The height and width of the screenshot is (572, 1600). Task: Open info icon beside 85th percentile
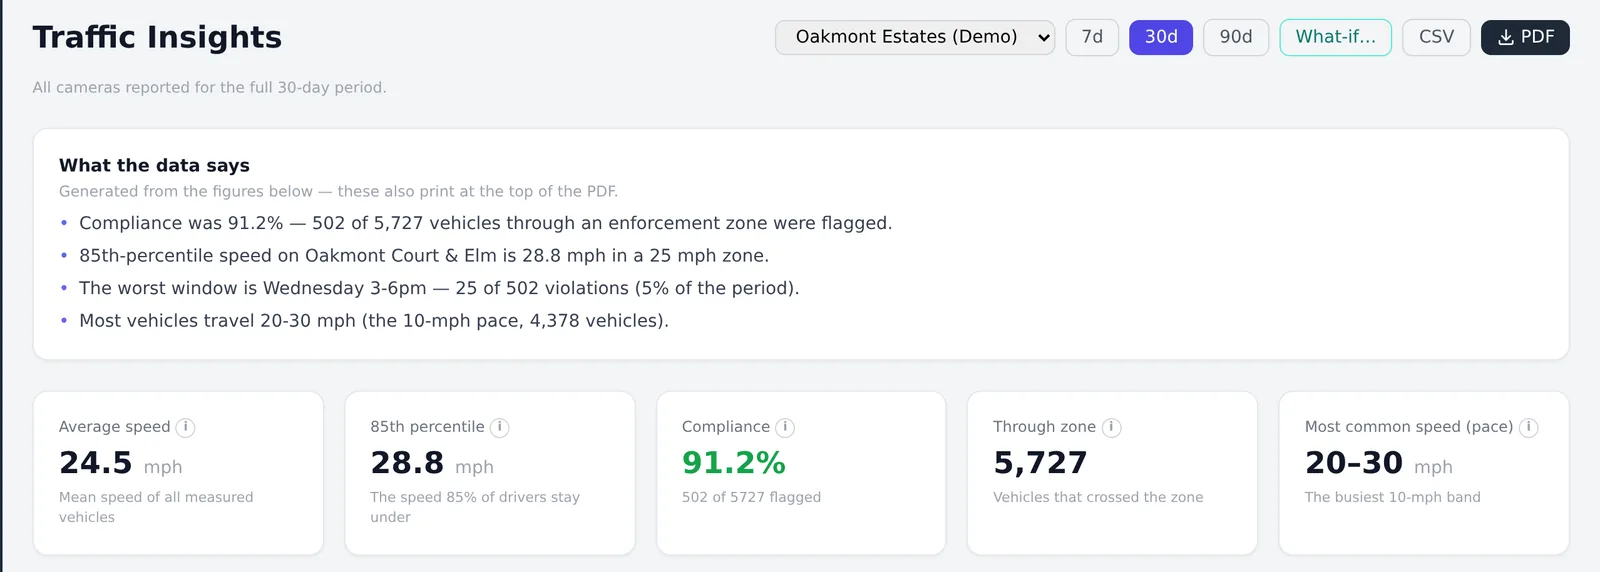[499, 427]
